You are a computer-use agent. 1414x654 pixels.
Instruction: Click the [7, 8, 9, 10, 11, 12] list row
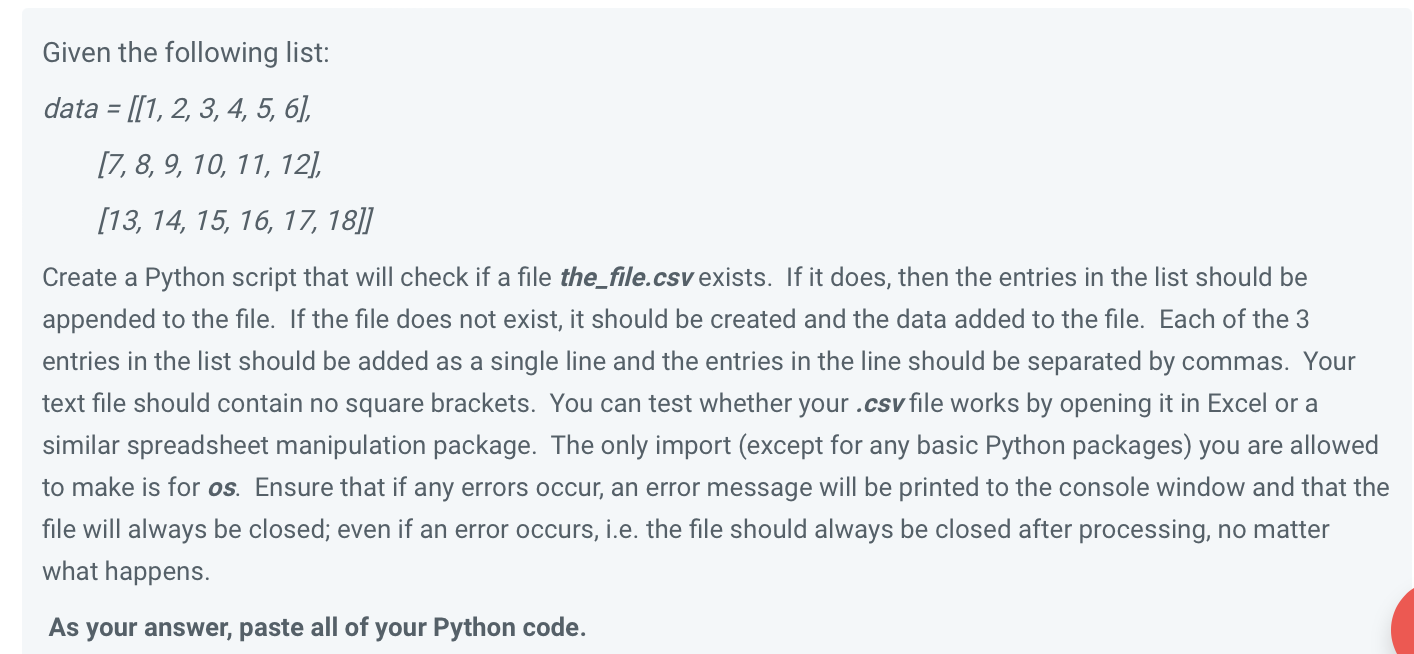(x=209, y=163)
